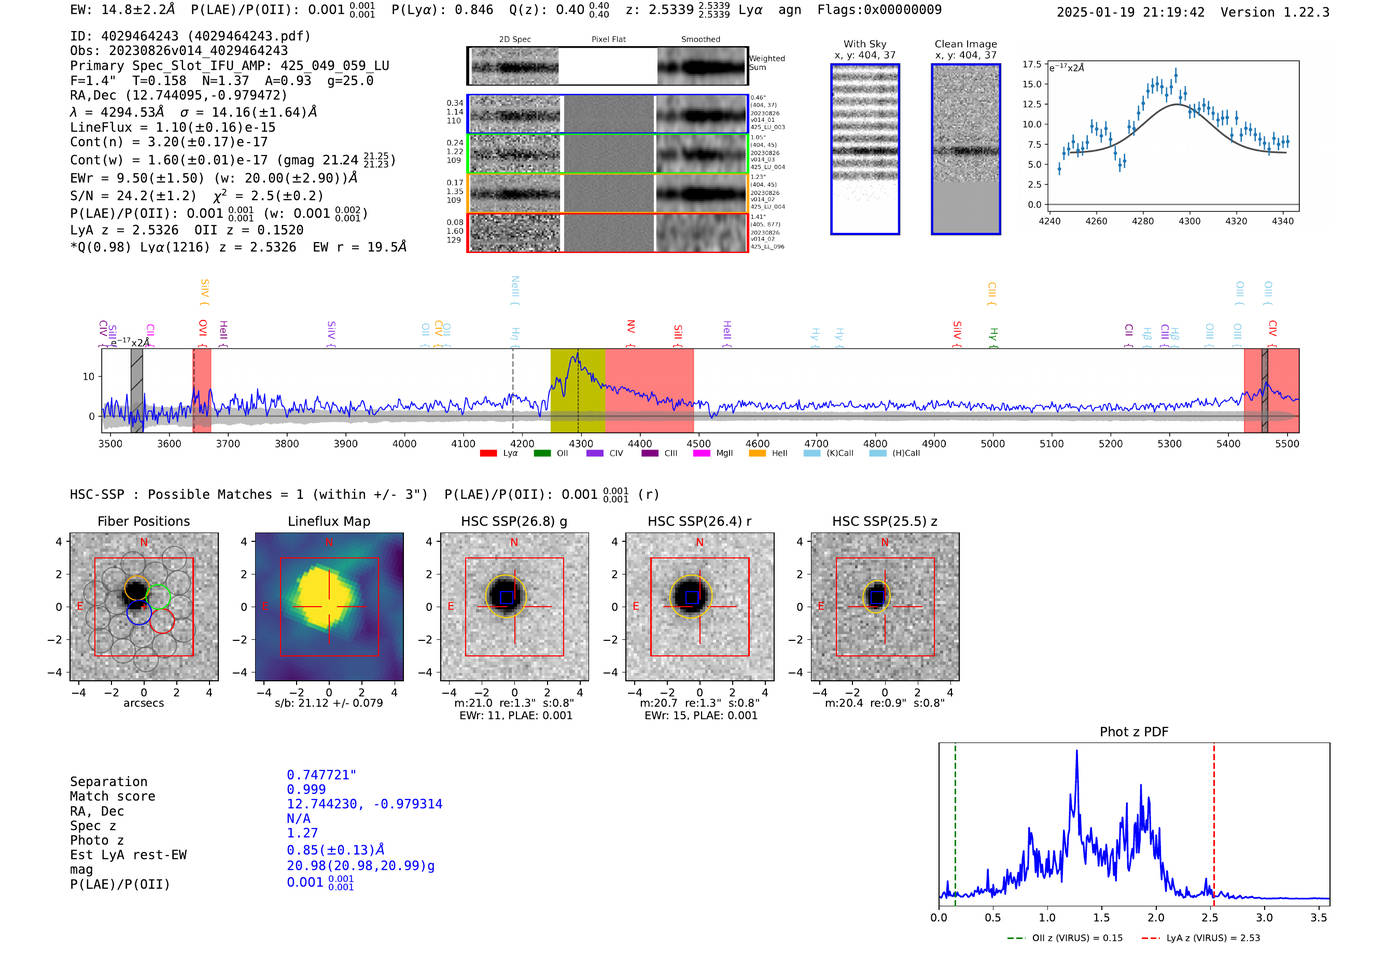
Task: Click the Lyα red legend swatch
Action: 488,454
